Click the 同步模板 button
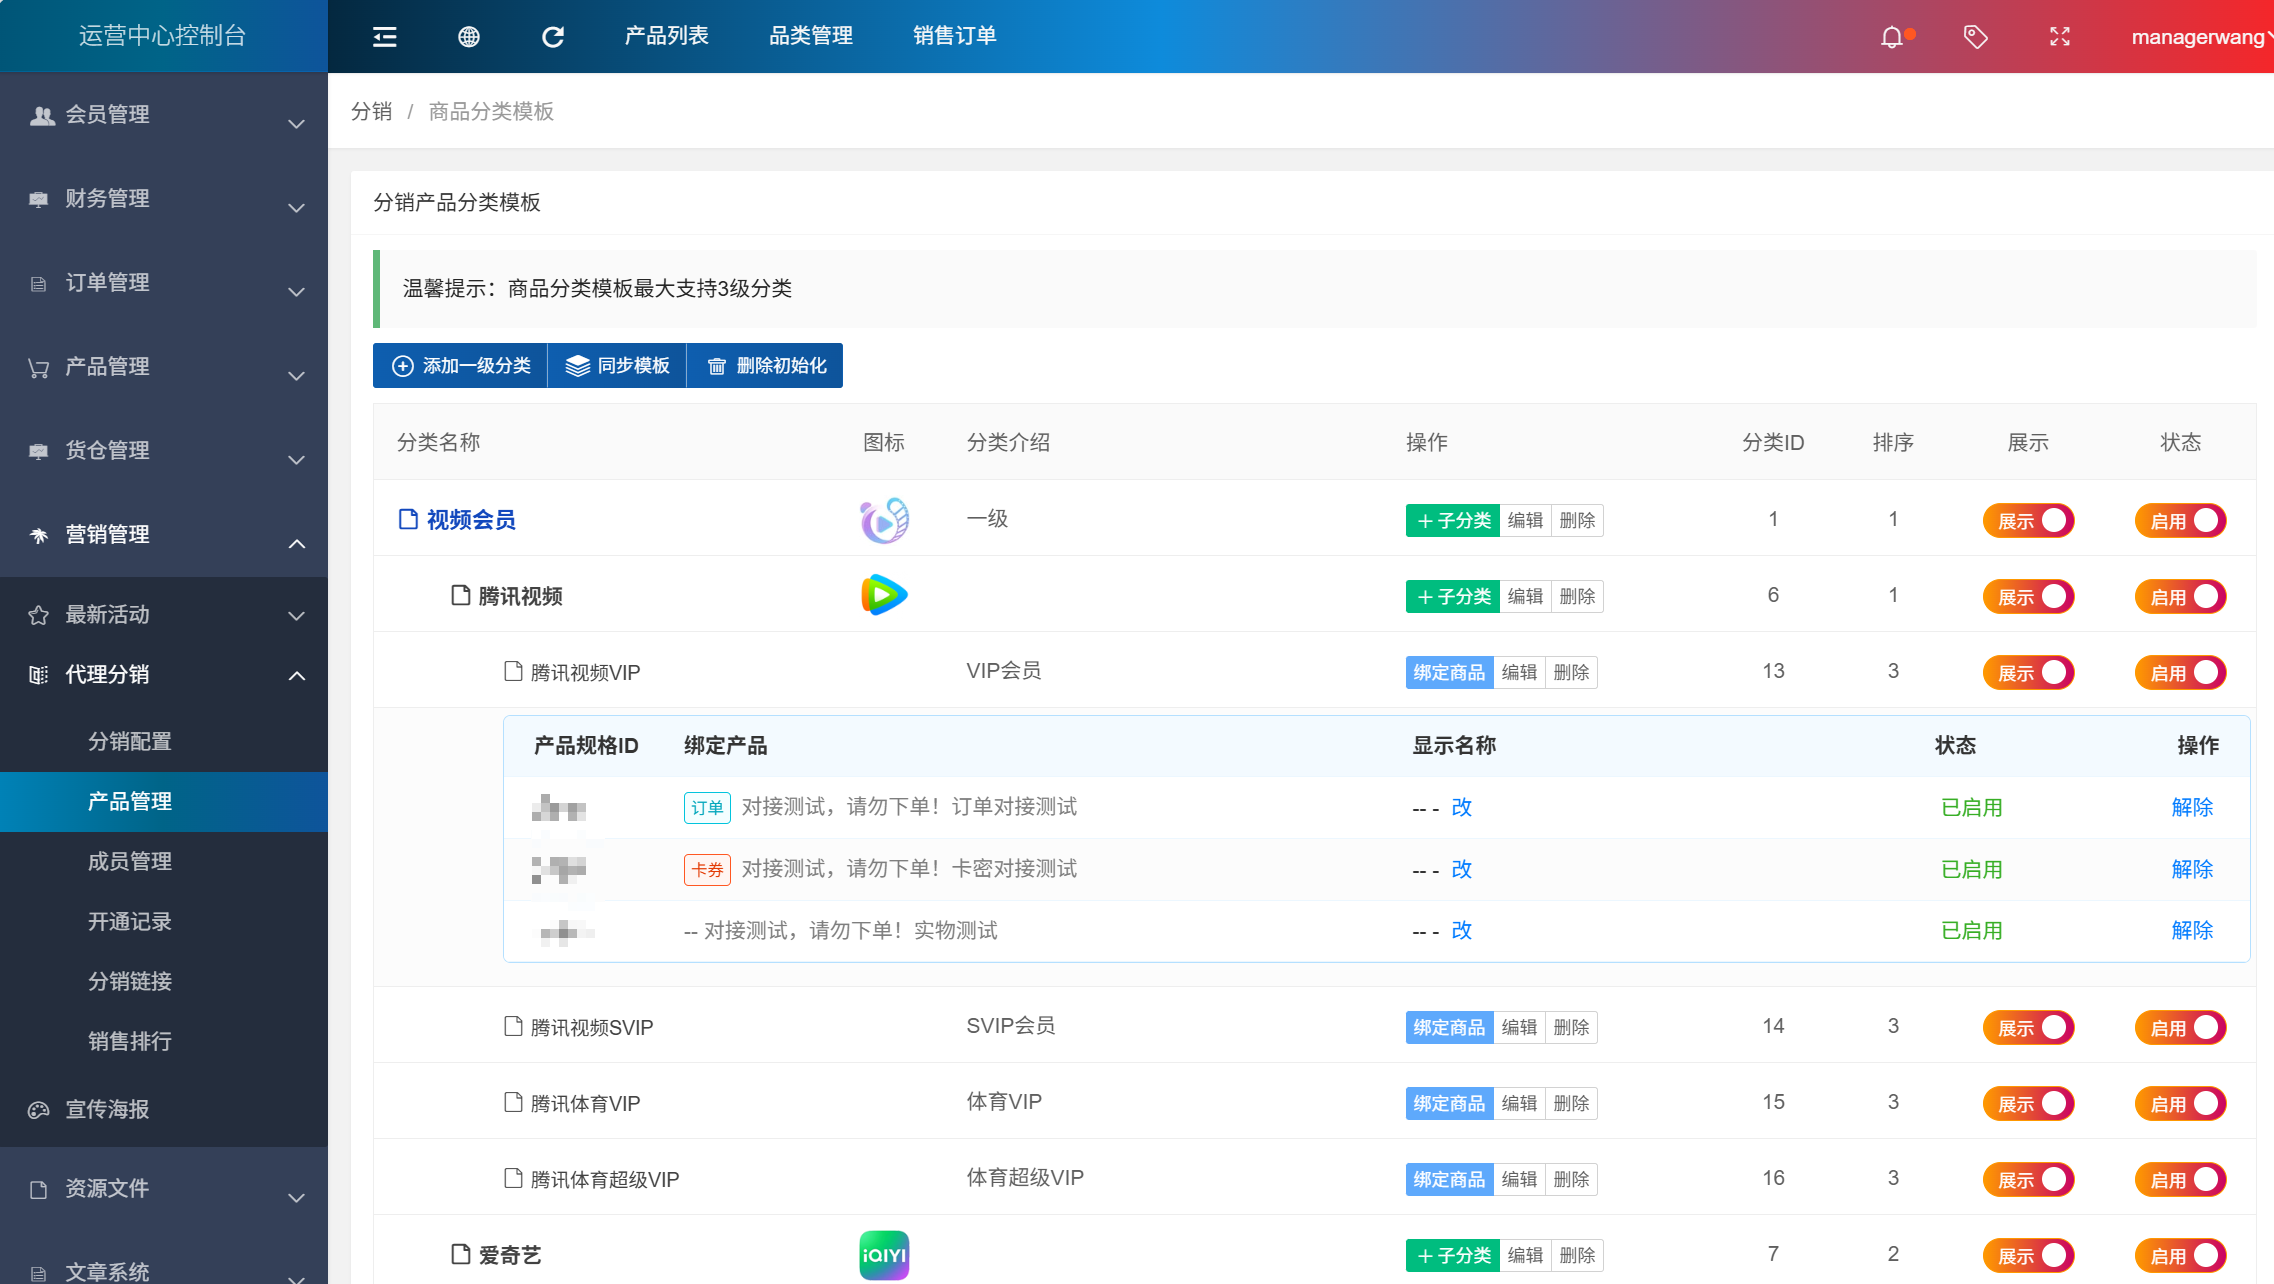 pyautogui.click(x=617, y=366)
